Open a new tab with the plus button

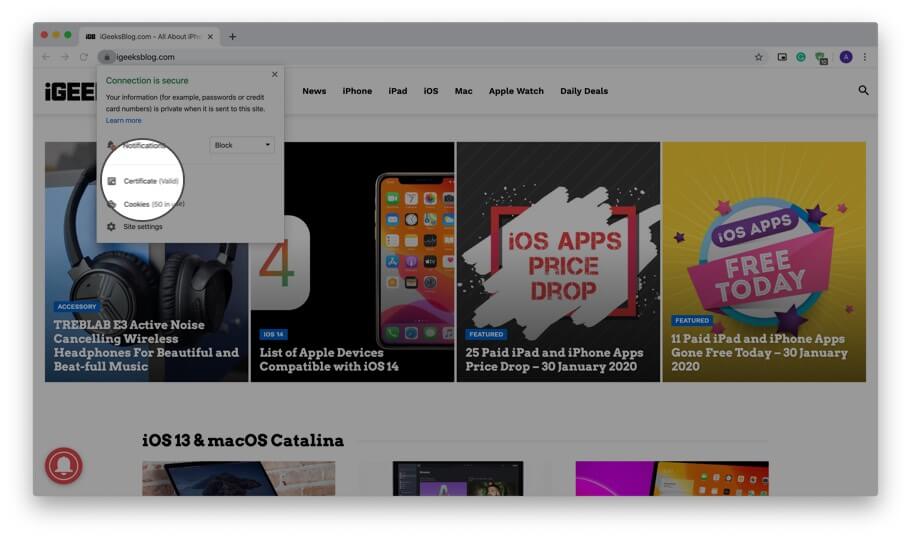pos(232,36)
